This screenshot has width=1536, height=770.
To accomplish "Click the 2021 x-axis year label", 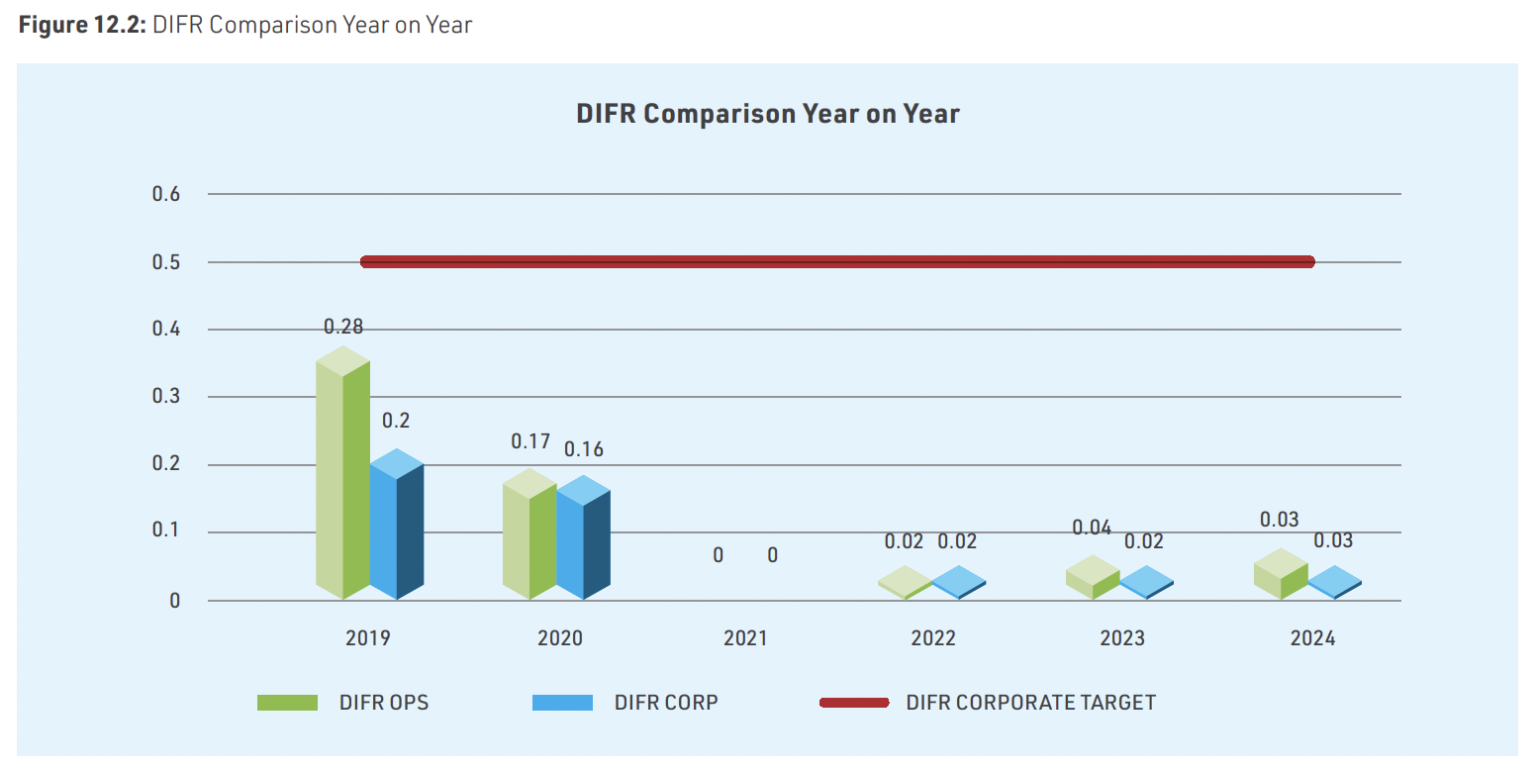I will tap(745, 638).
